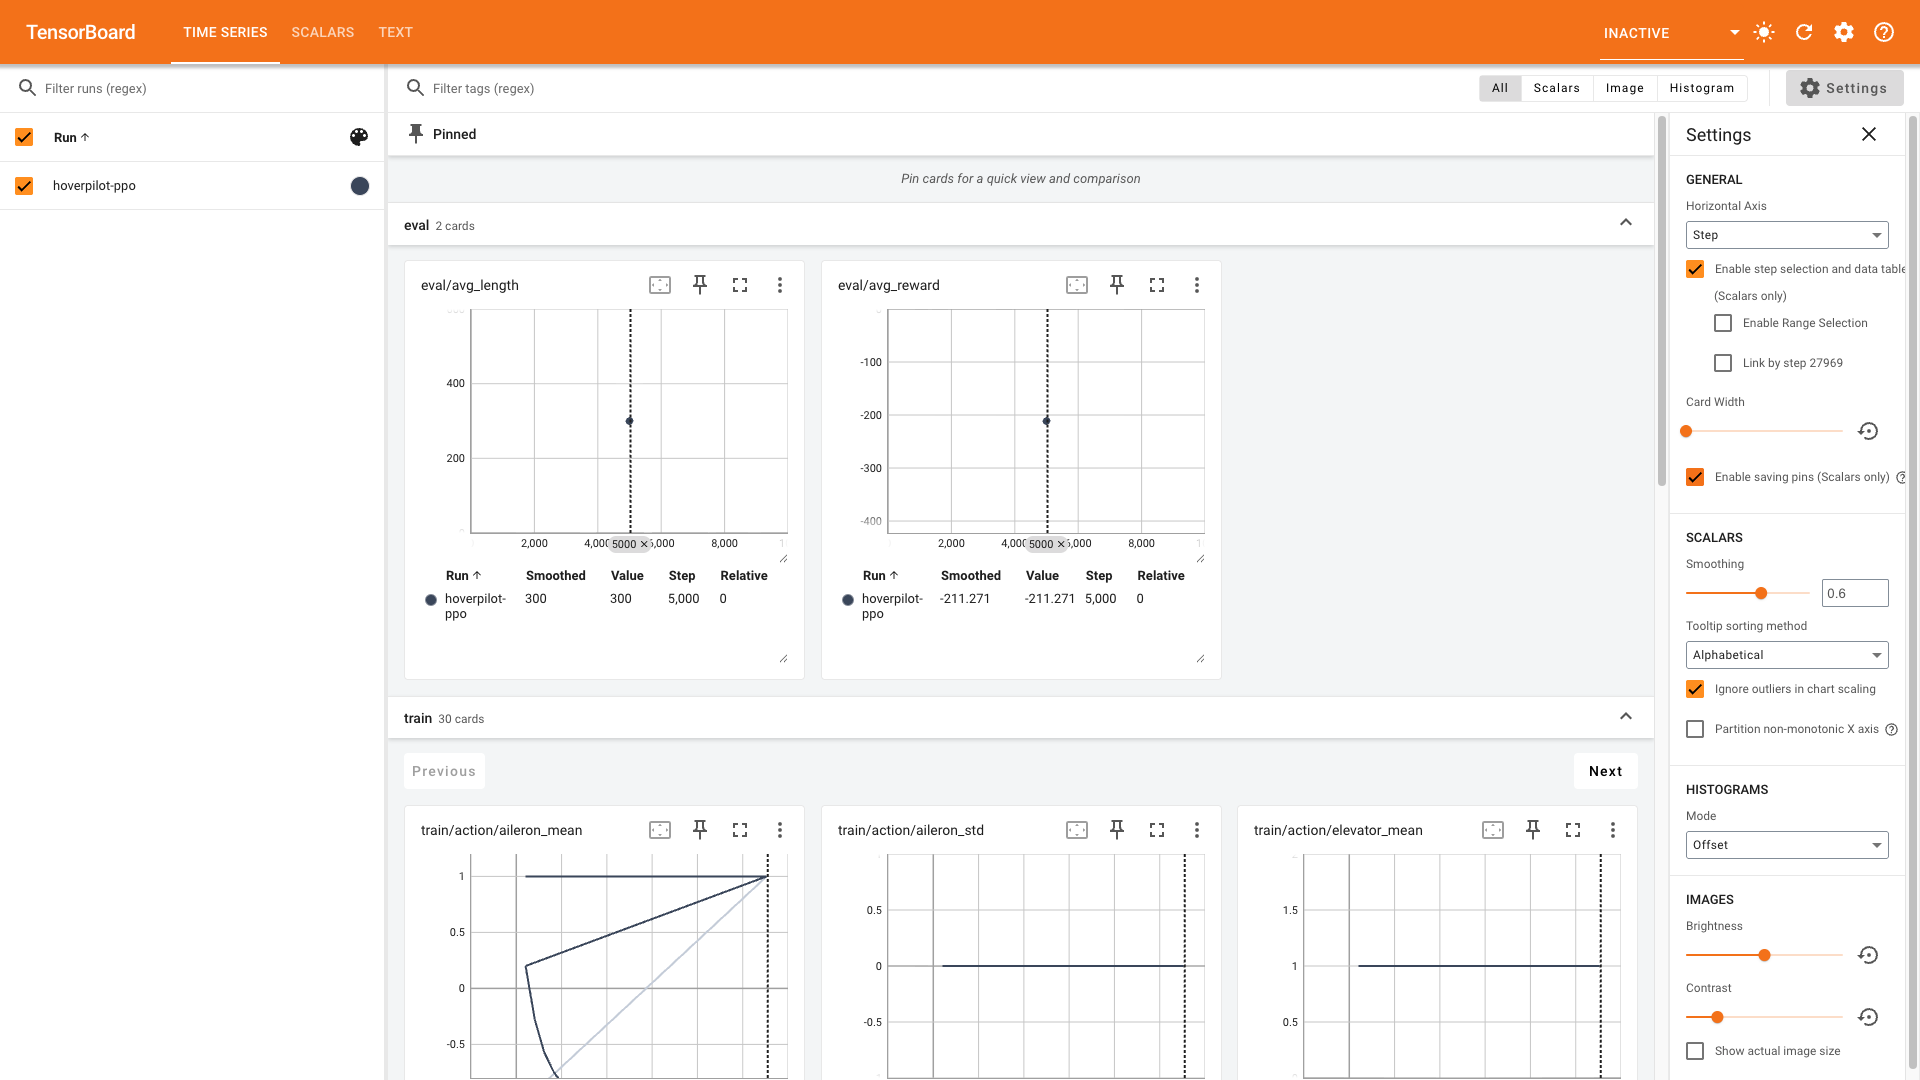Adjust the Smoothing slider handle
Image resolution: width=1920 pixels, height=1080 pixels.
click(1761, 593)
